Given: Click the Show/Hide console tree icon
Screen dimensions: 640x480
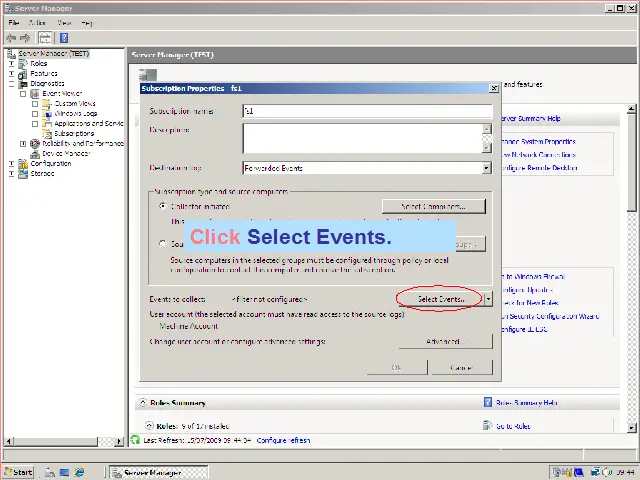Looking at the screenshot, I should pyautogui.click(x=45, y=38).
